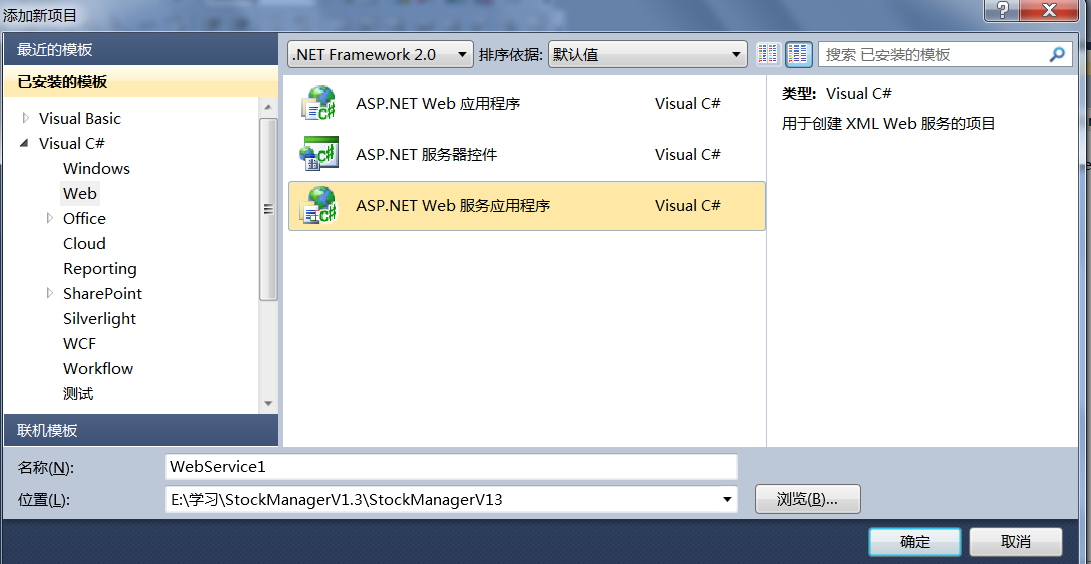This screenshot has height=564, width=1091.
Task: Click the 名称 input field
Action: pos(452,467)
